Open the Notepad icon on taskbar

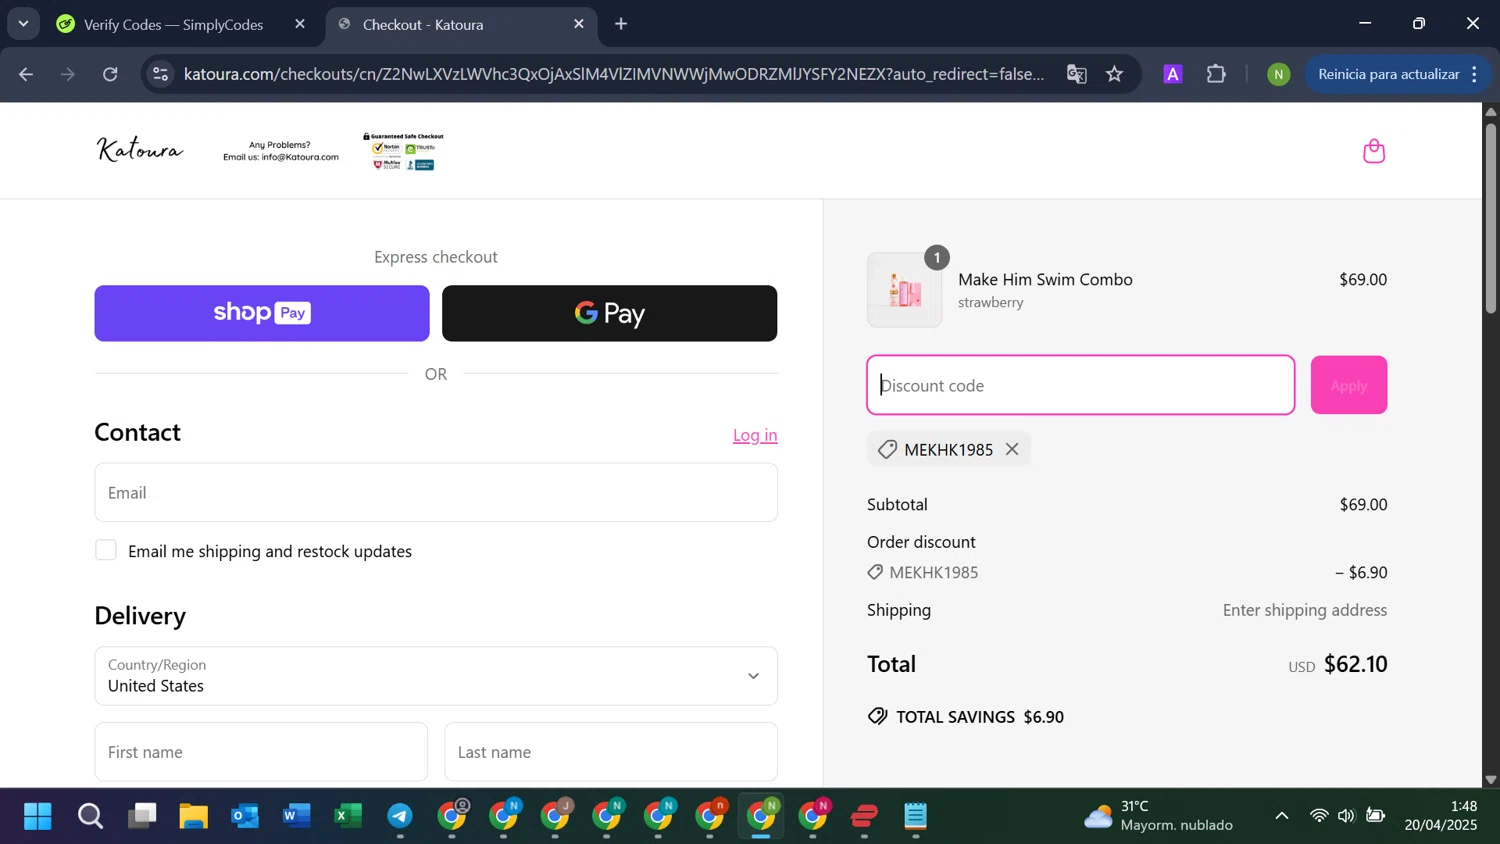point(916,817)
